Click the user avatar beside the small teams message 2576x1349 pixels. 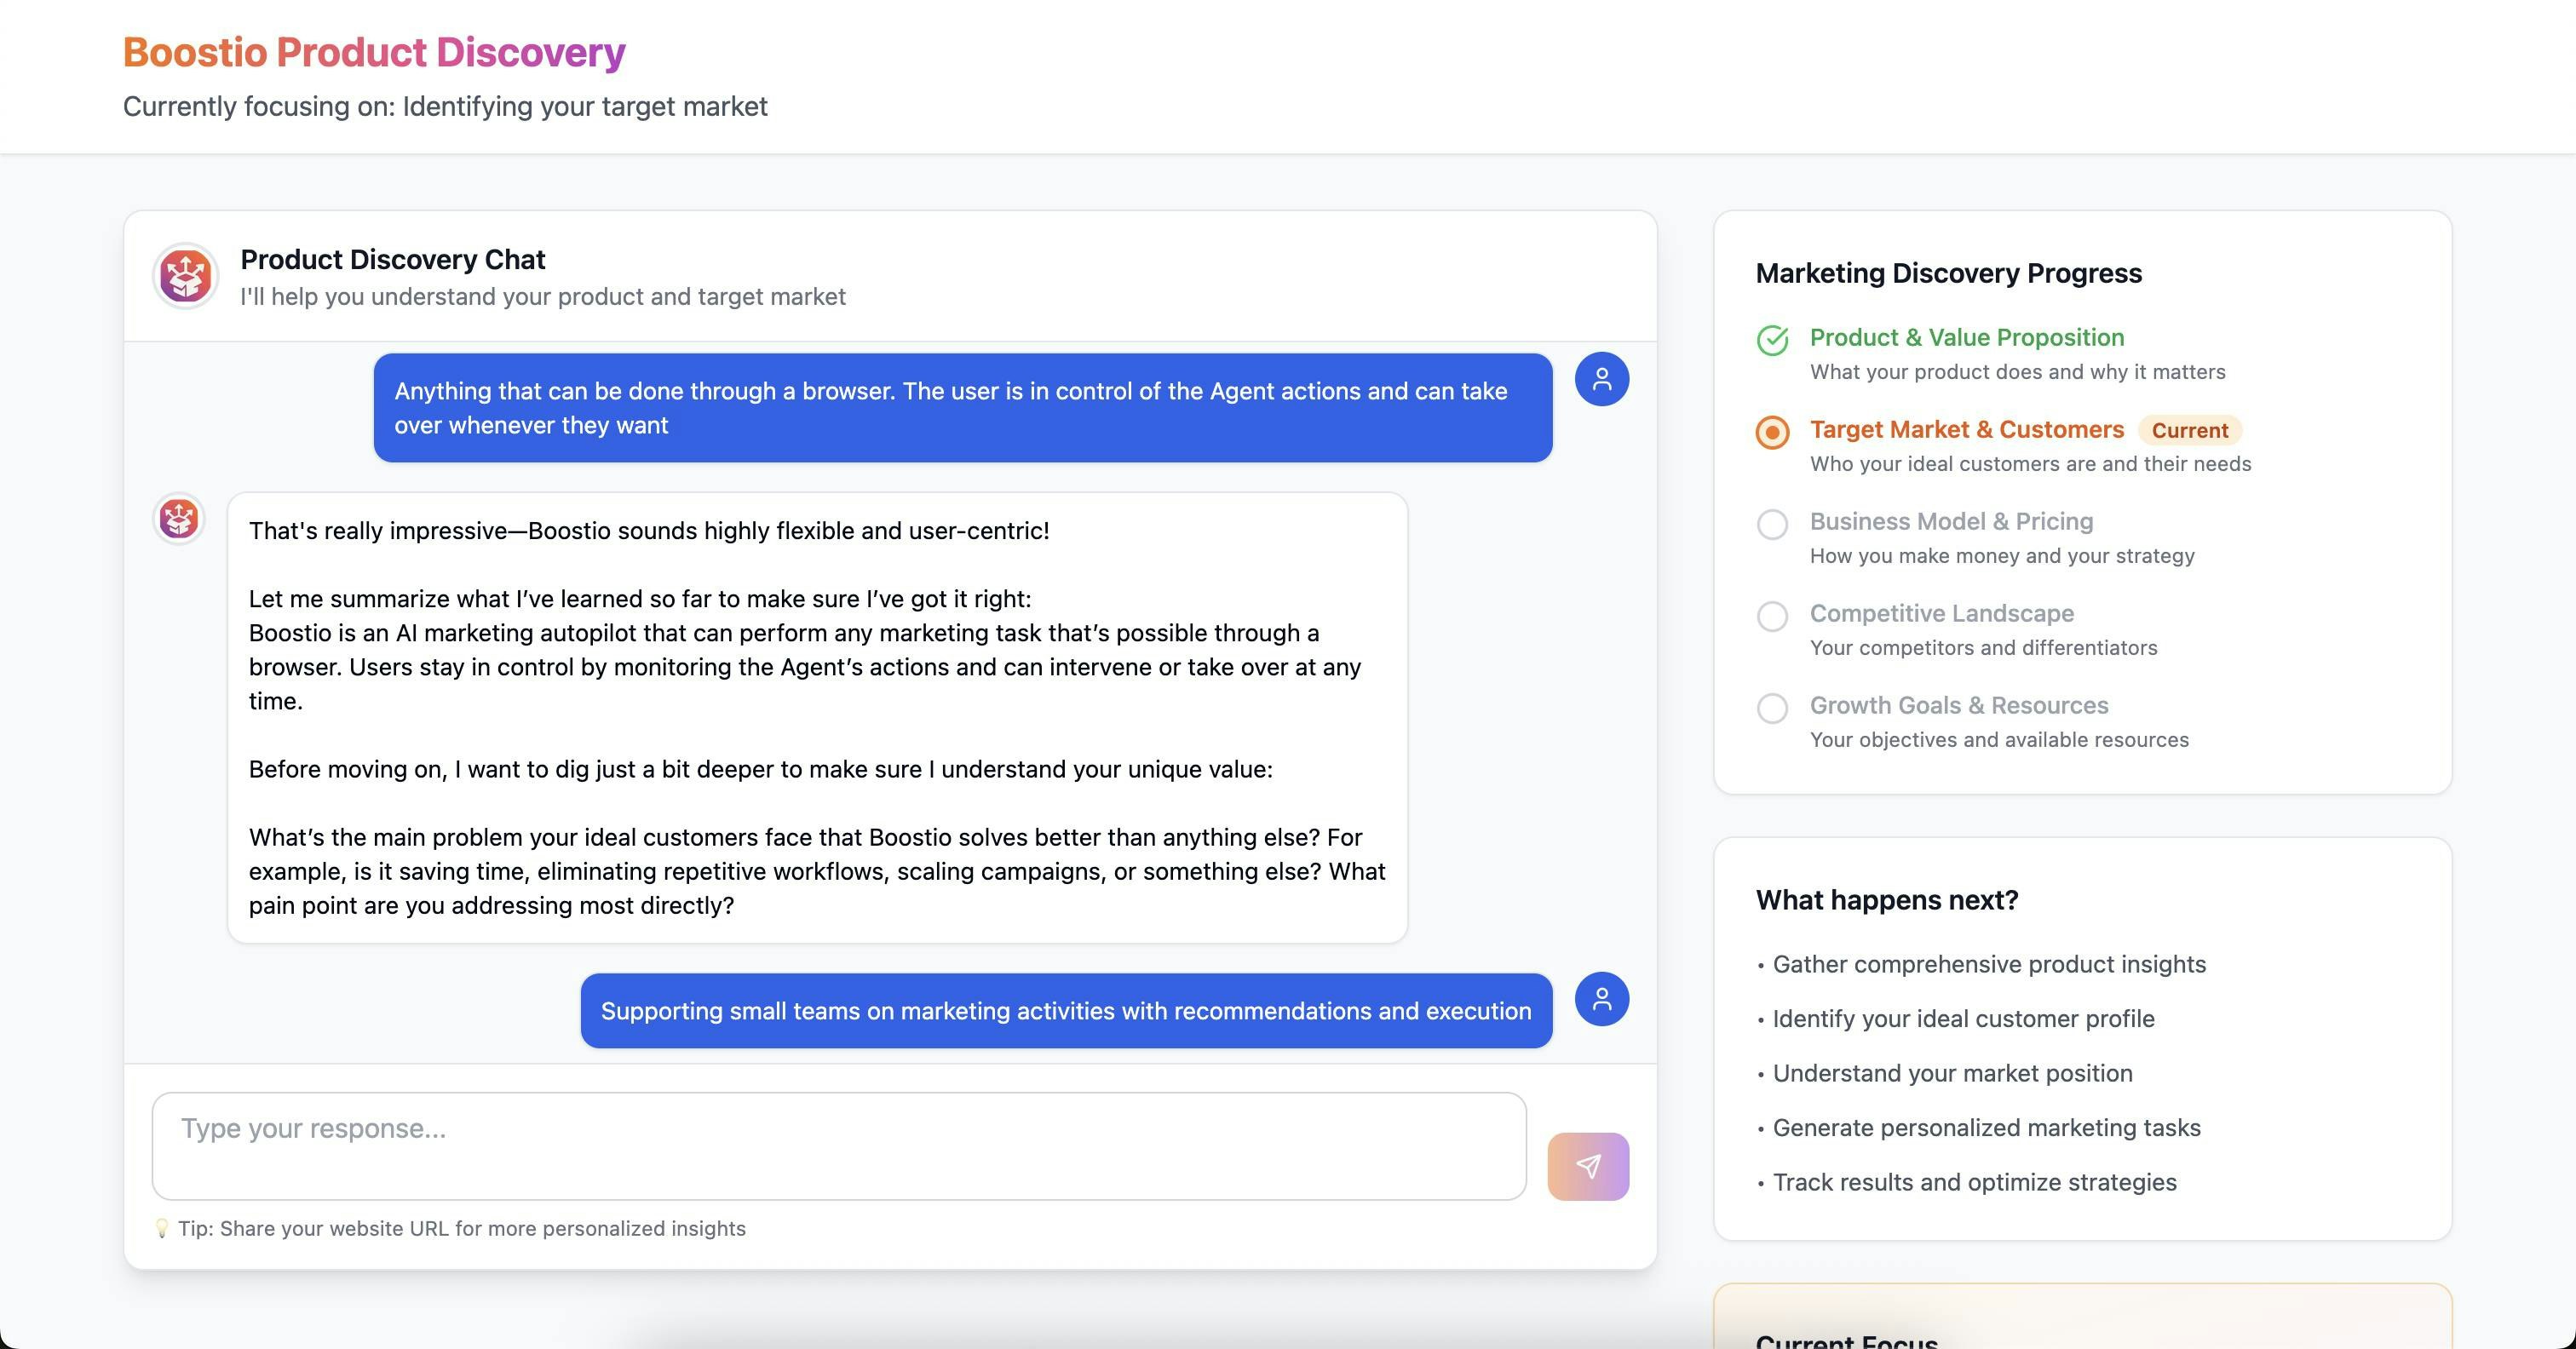tap(1602, 999)
